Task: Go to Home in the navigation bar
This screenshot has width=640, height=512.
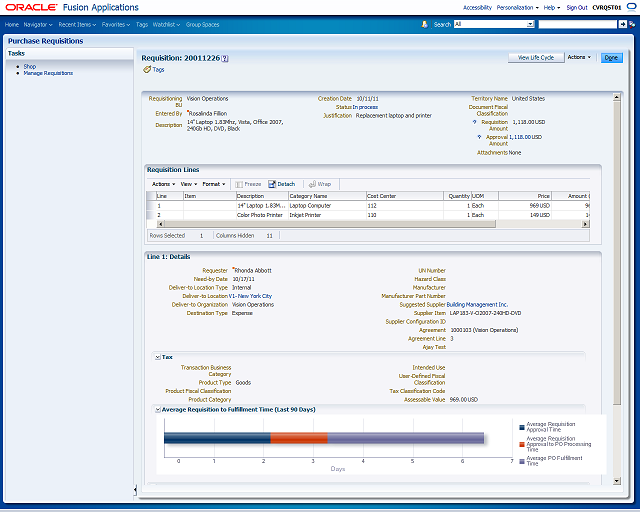Action: coord(12,25)
